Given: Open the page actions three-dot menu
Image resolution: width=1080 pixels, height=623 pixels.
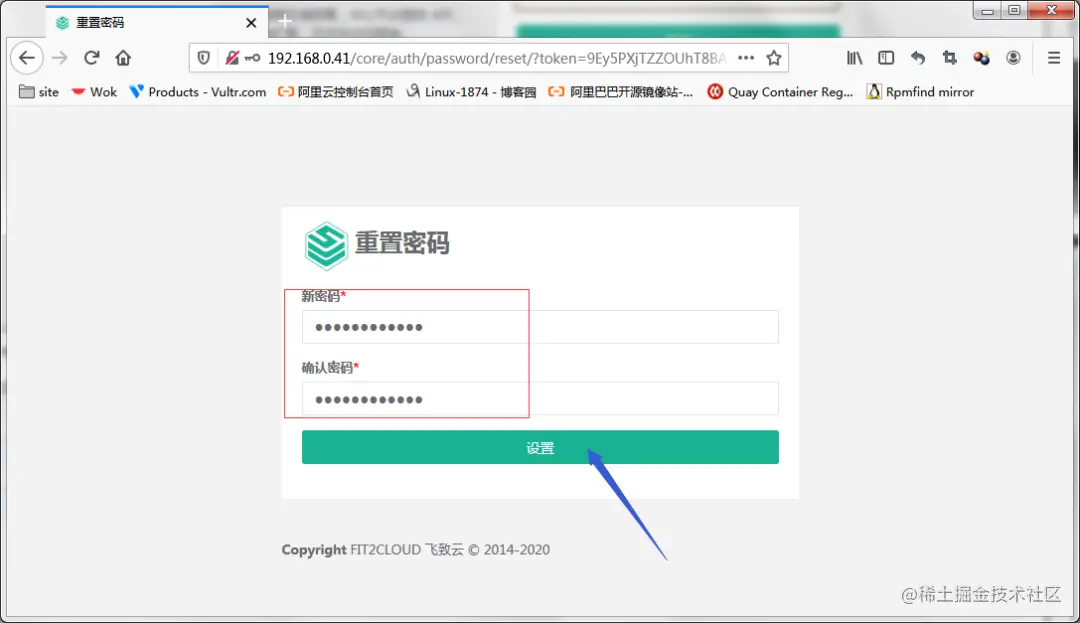Looking at the screenshot, I should (x=746, y=58).
